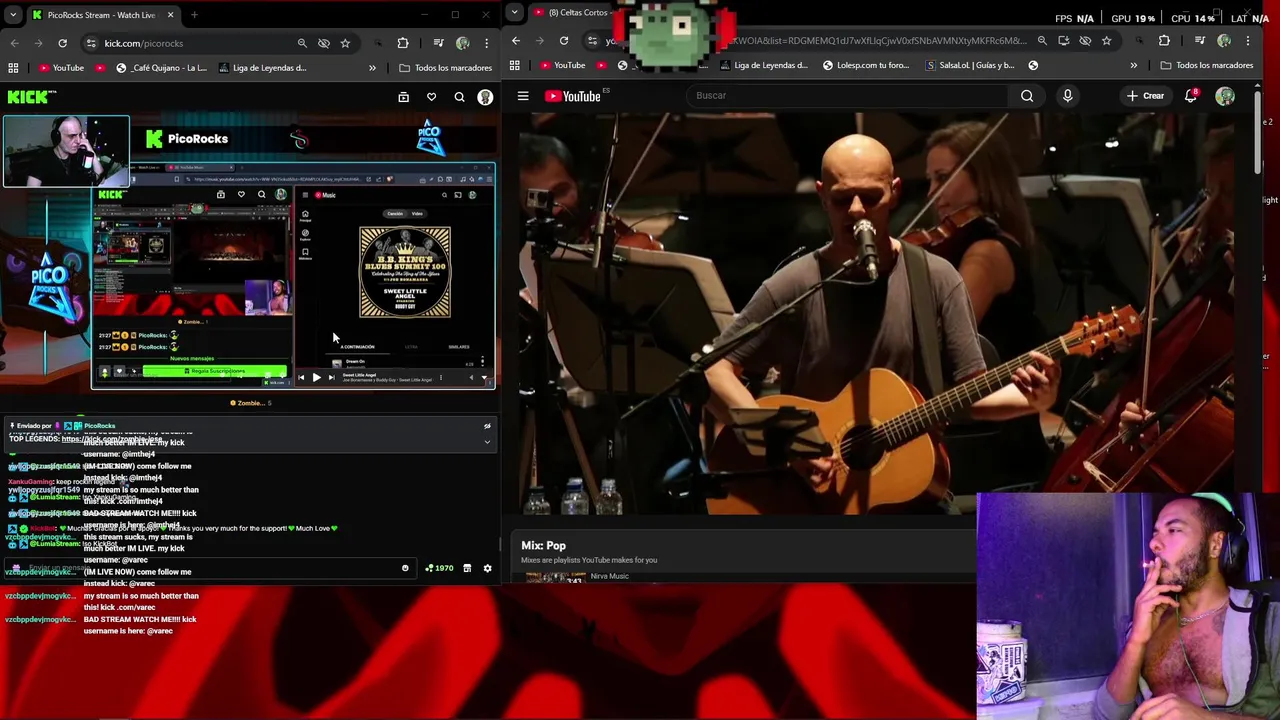This screenshot has width=1280, height=720.
Task: Reload the YouTube page
Action: 563,41
